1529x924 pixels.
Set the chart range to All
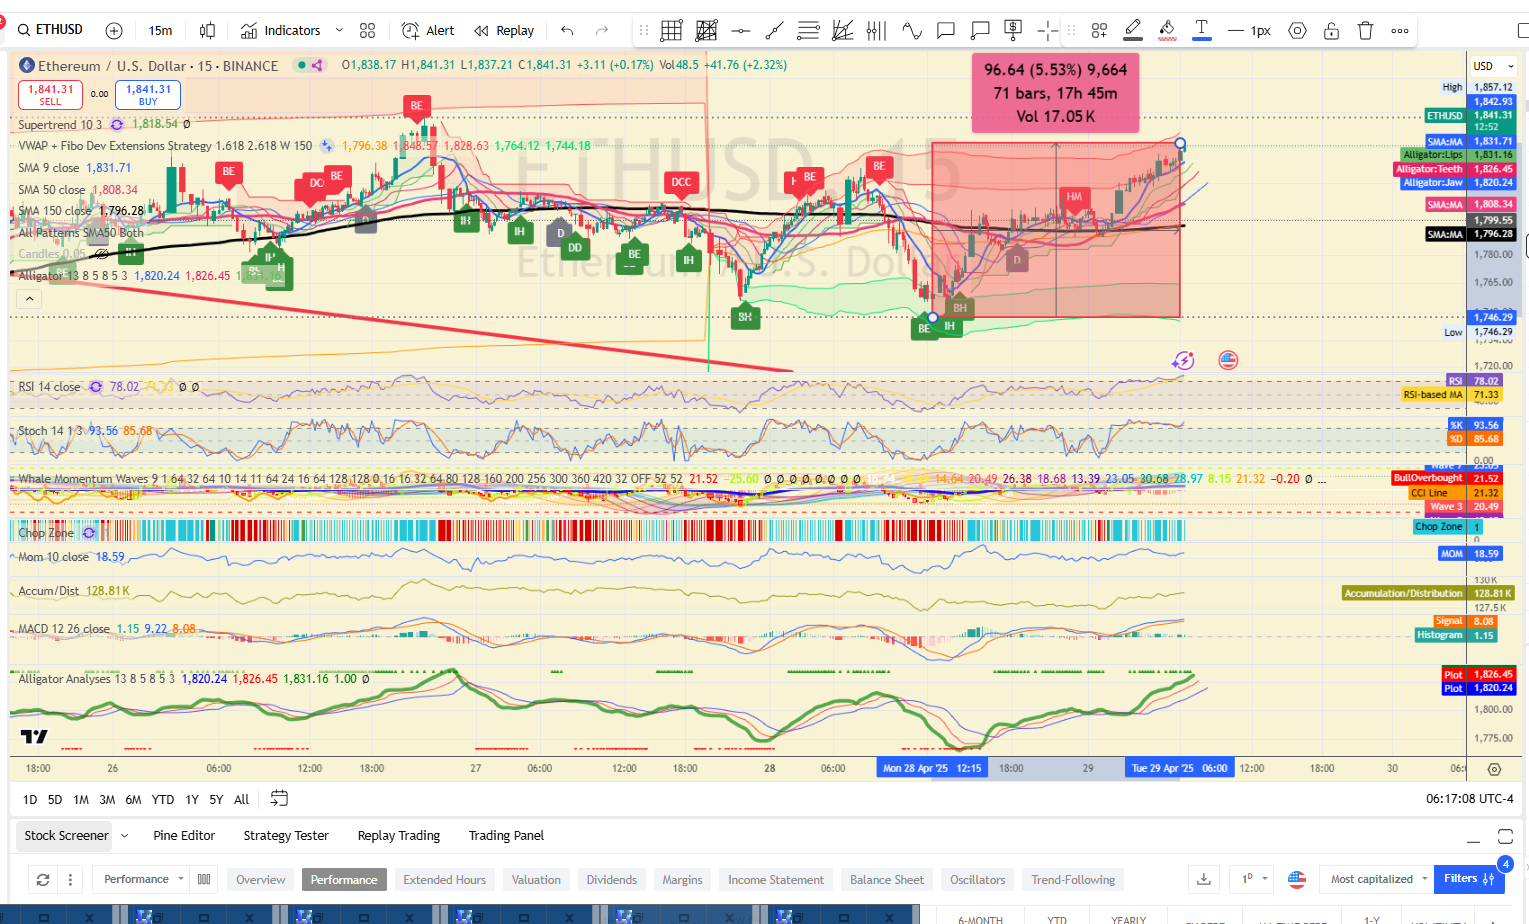pos(241,799)
